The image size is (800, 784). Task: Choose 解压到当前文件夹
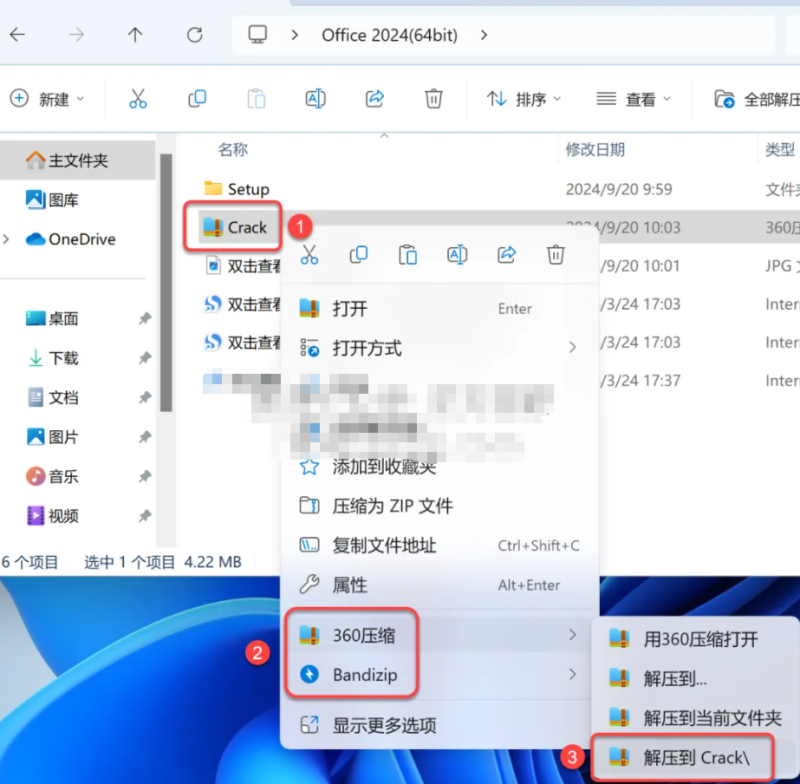coord(696,718)
